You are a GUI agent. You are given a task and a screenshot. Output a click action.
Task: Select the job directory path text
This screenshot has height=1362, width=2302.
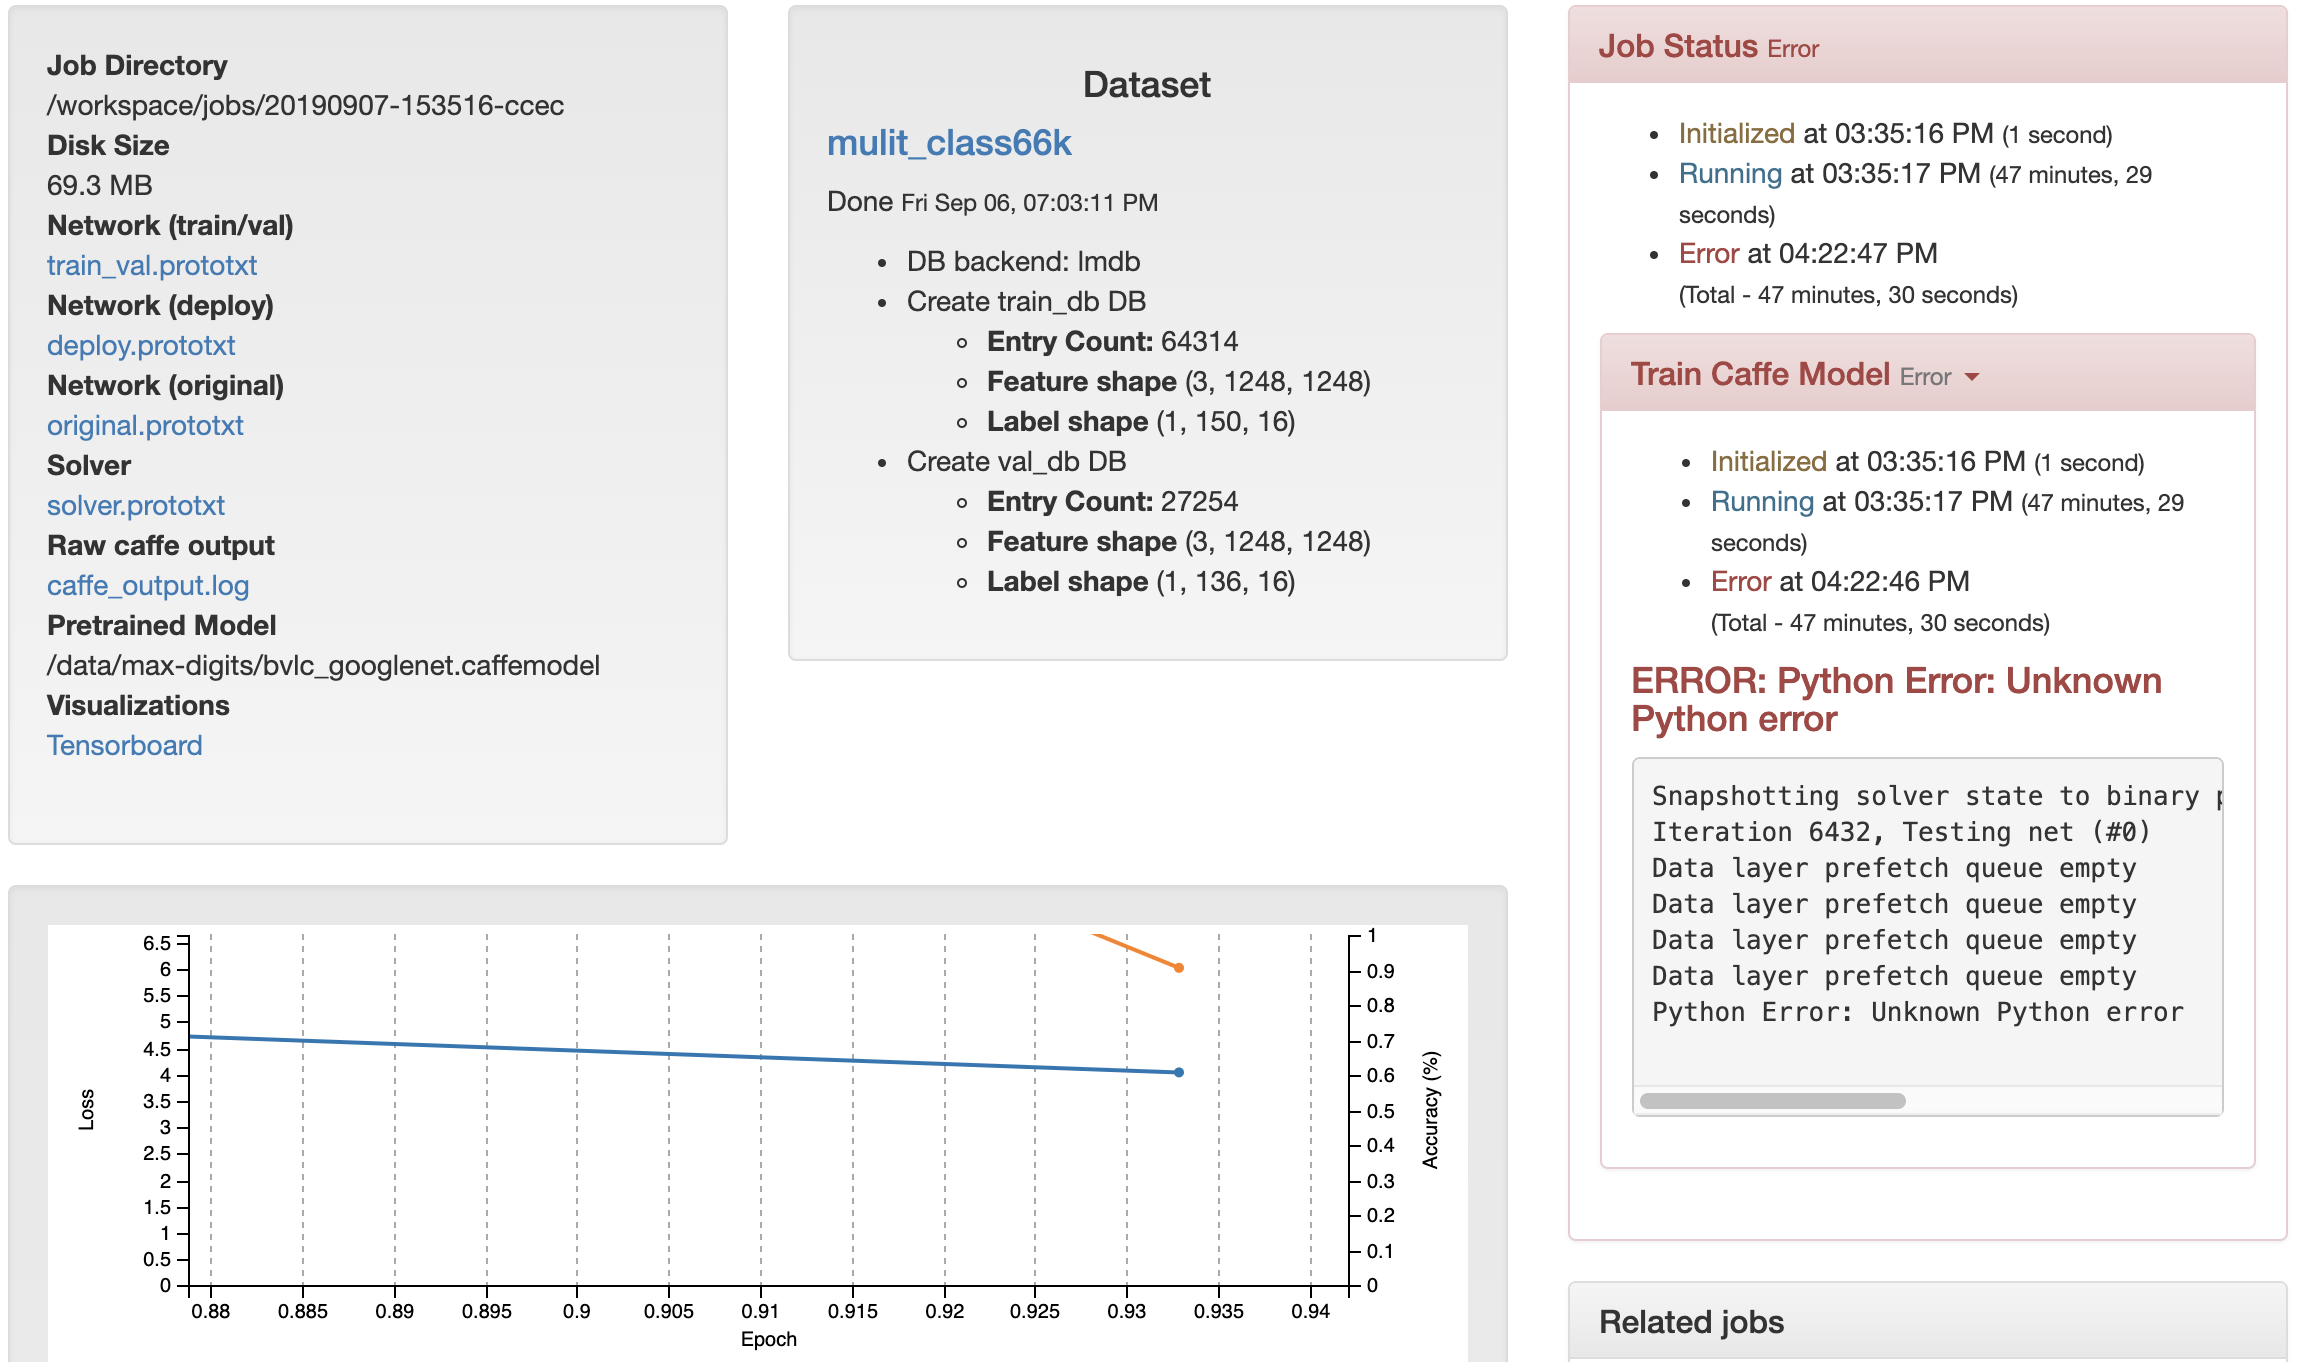306,105
